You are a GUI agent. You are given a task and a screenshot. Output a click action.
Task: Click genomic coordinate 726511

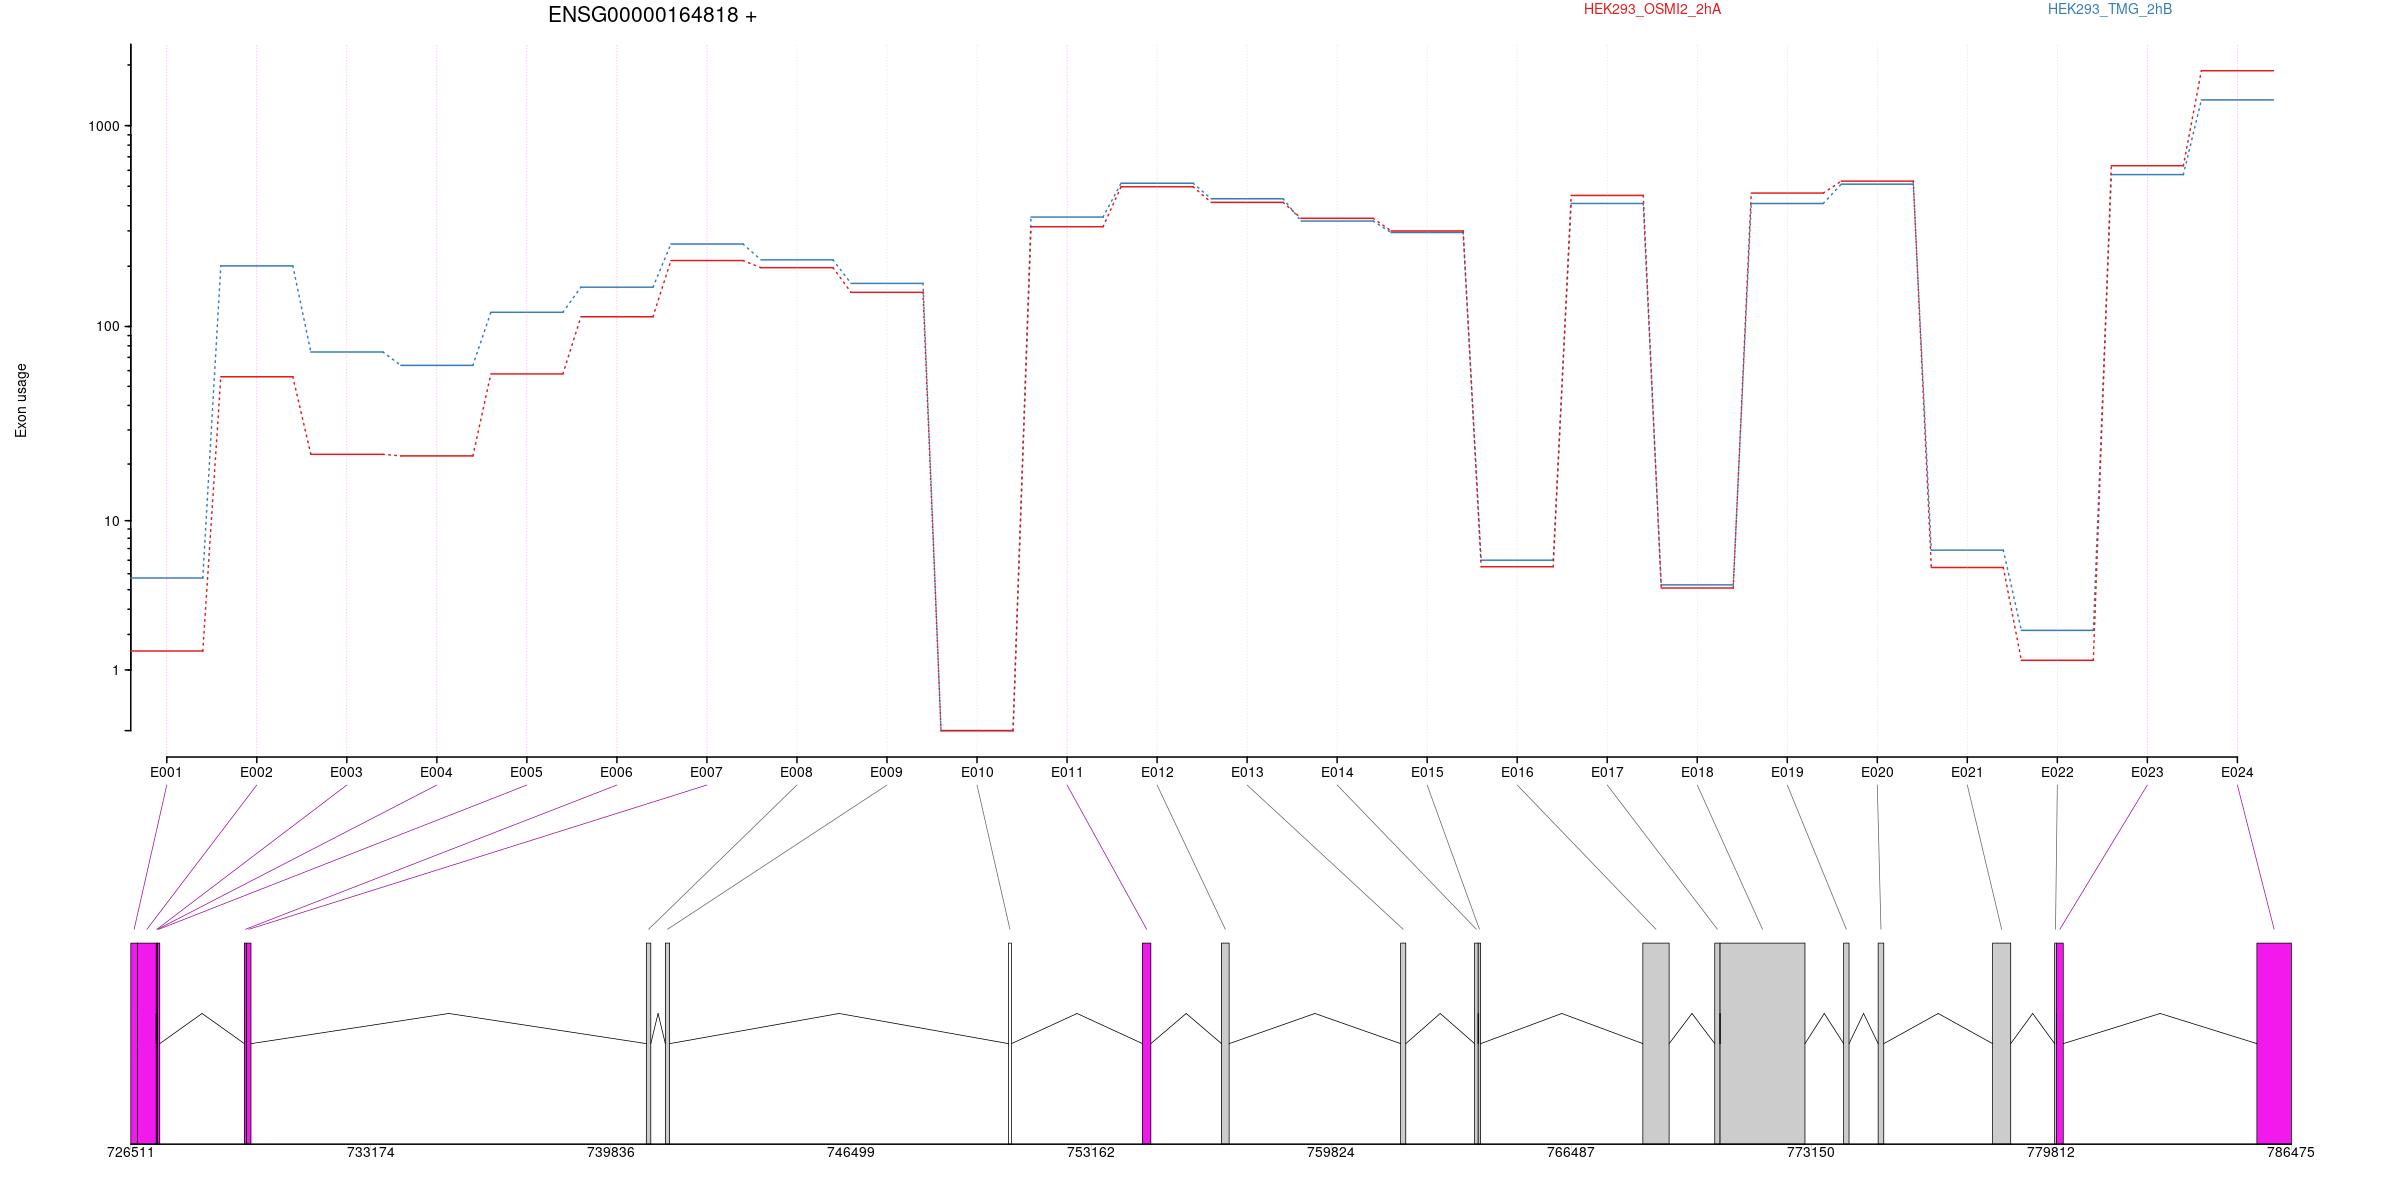click(x=130, y=1152)
